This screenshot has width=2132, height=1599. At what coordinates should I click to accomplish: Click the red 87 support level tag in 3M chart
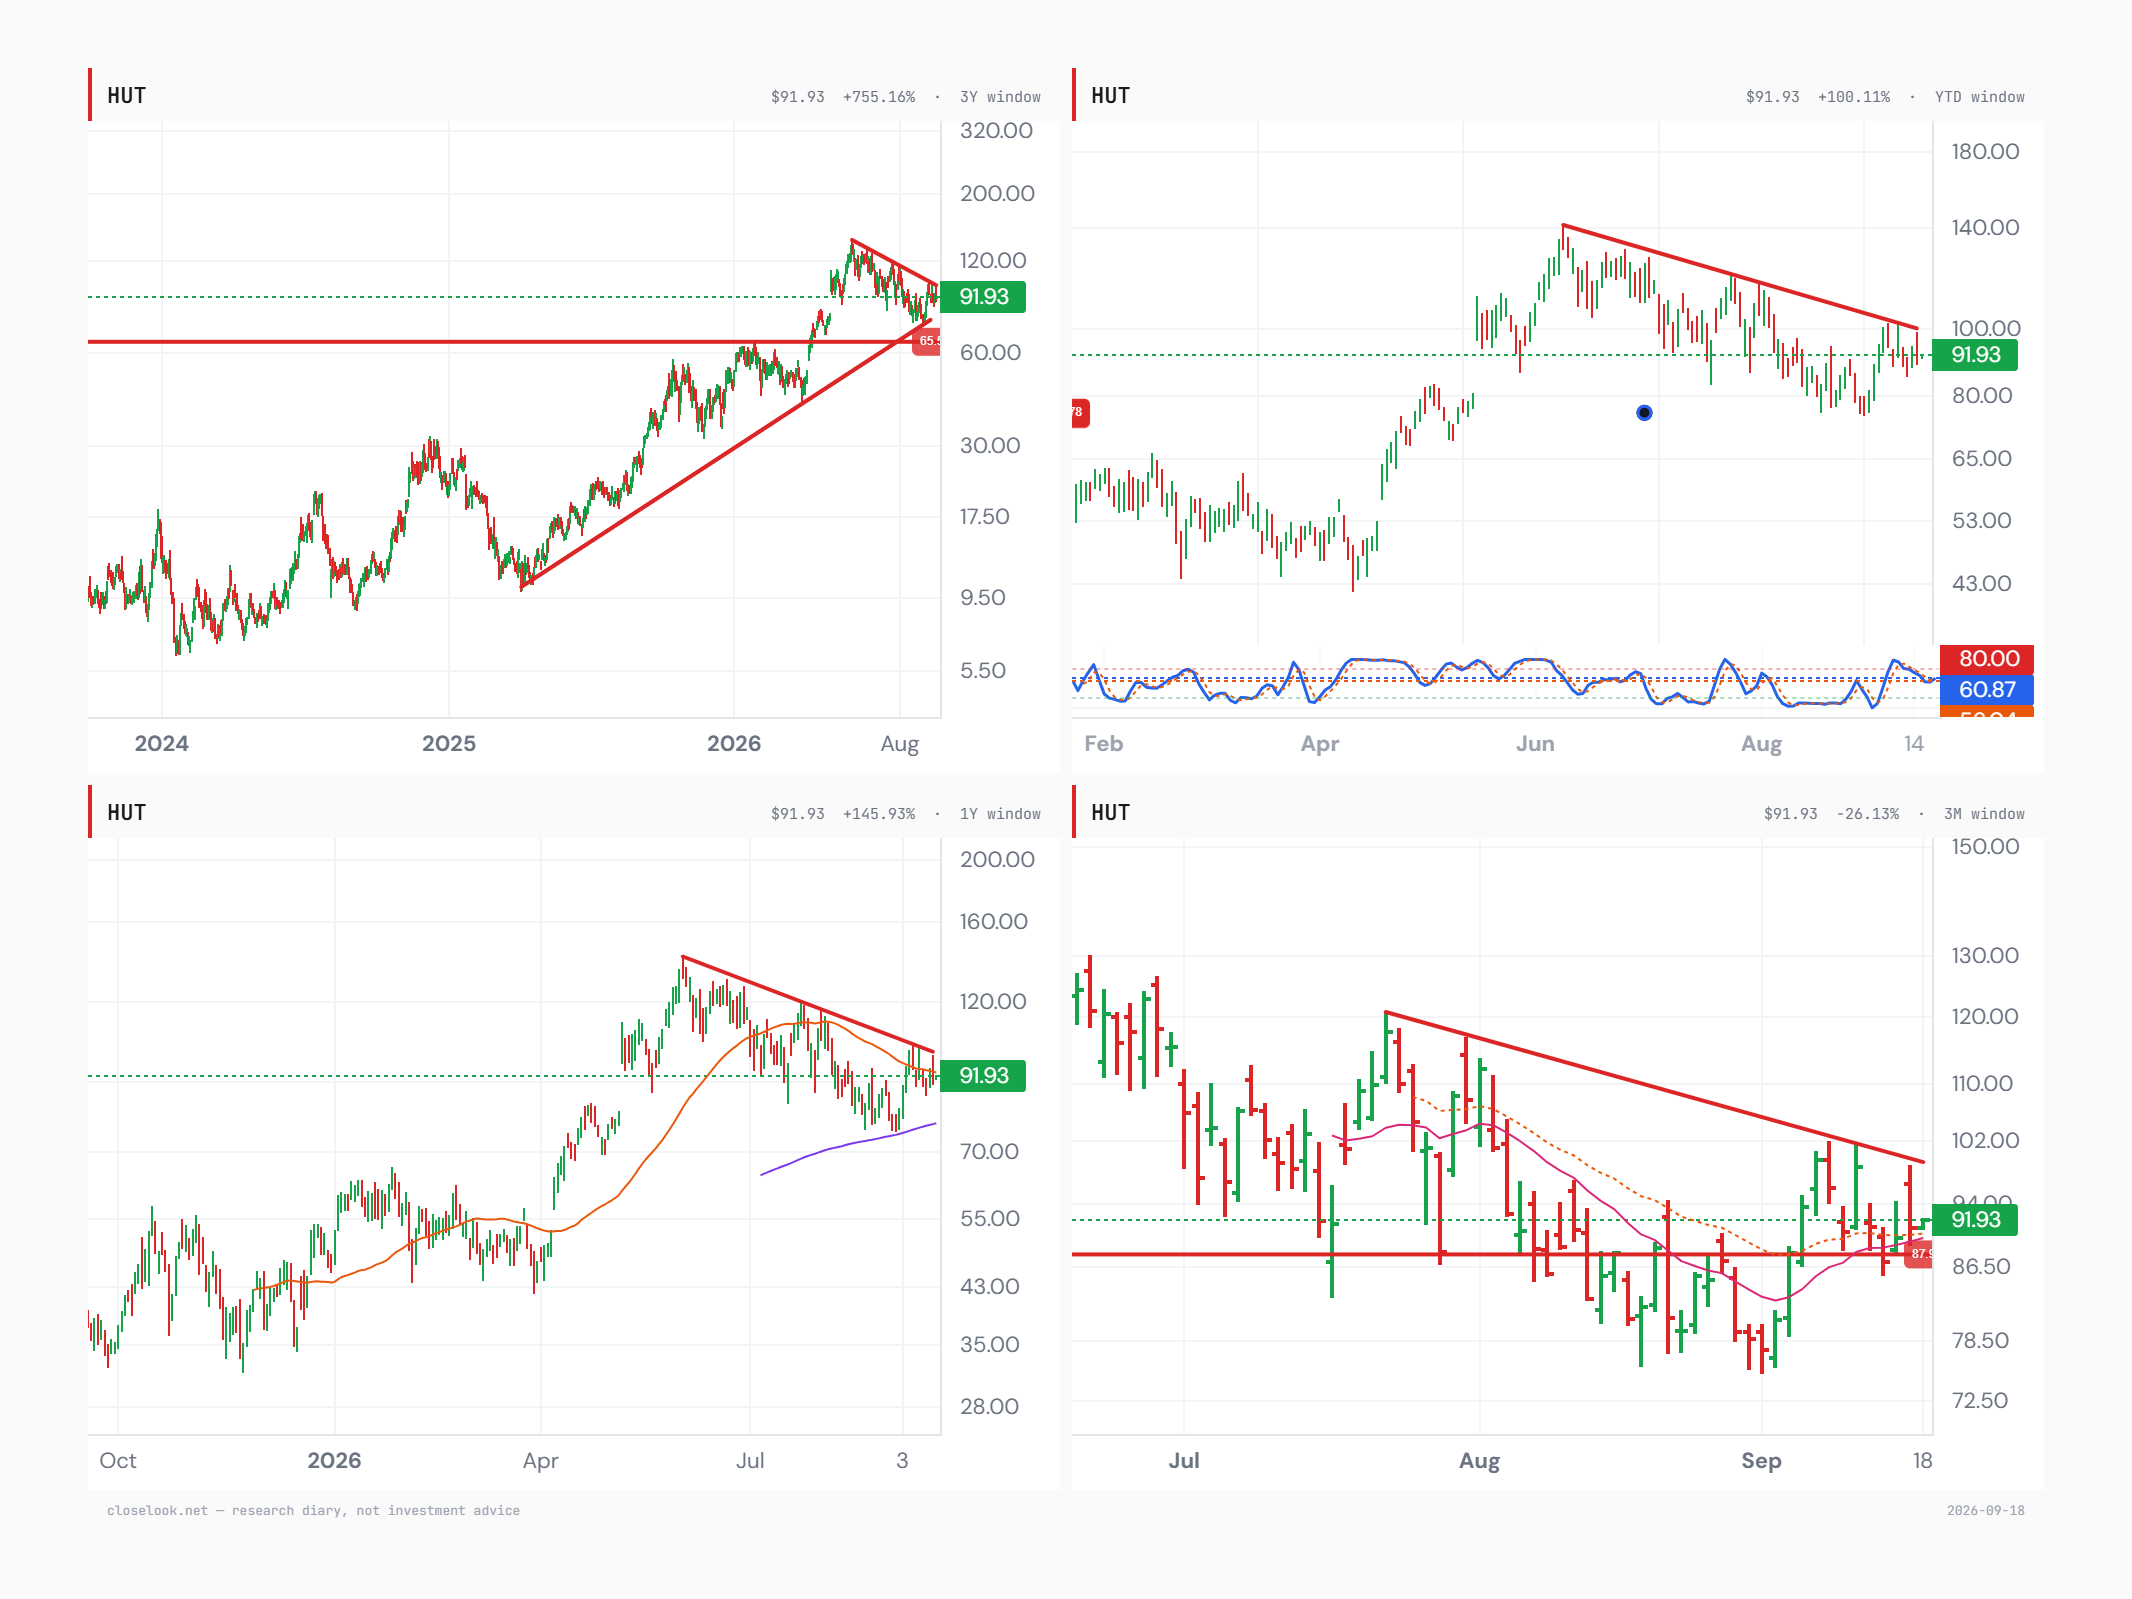1918,1254
